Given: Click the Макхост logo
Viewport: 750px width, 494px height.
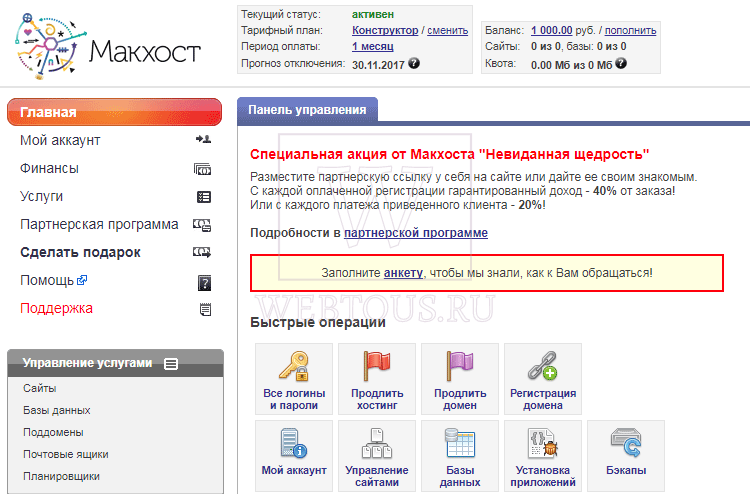Looking at the screenshot, I should (x=108, y=46).
